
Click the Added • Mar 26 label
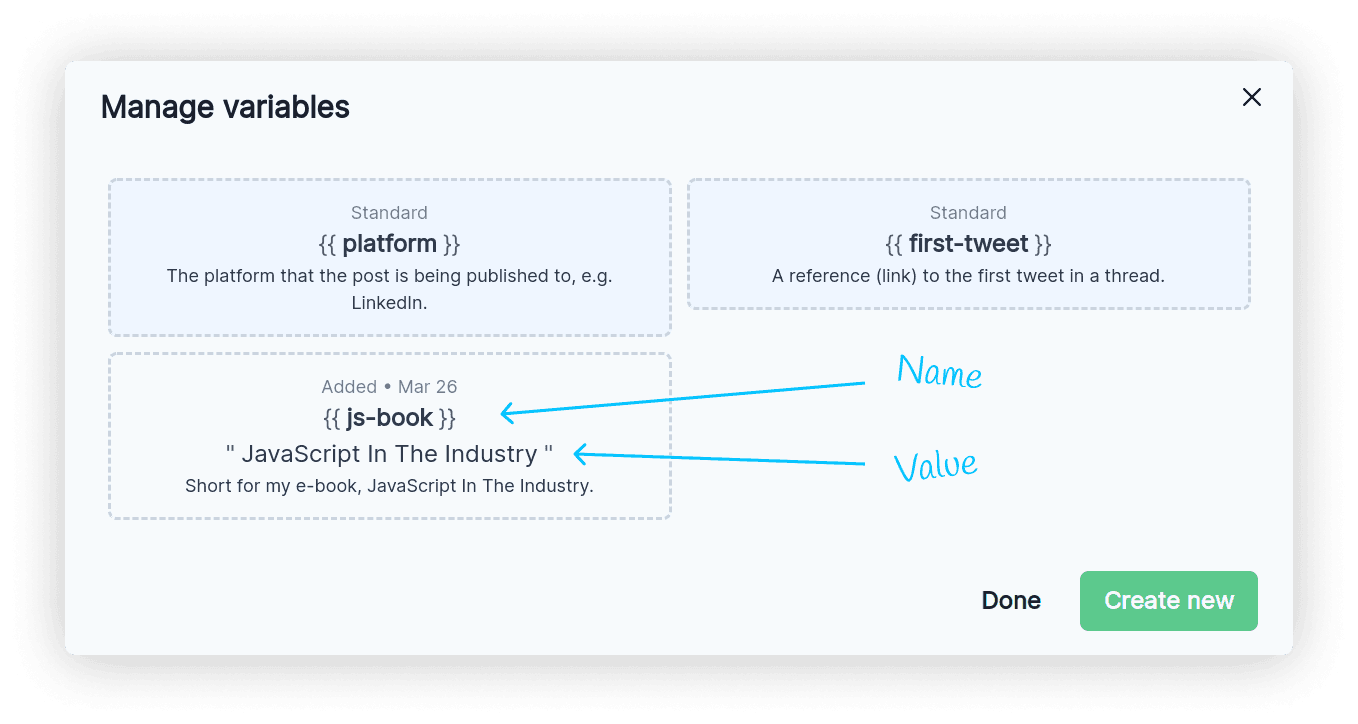(390, 387)
